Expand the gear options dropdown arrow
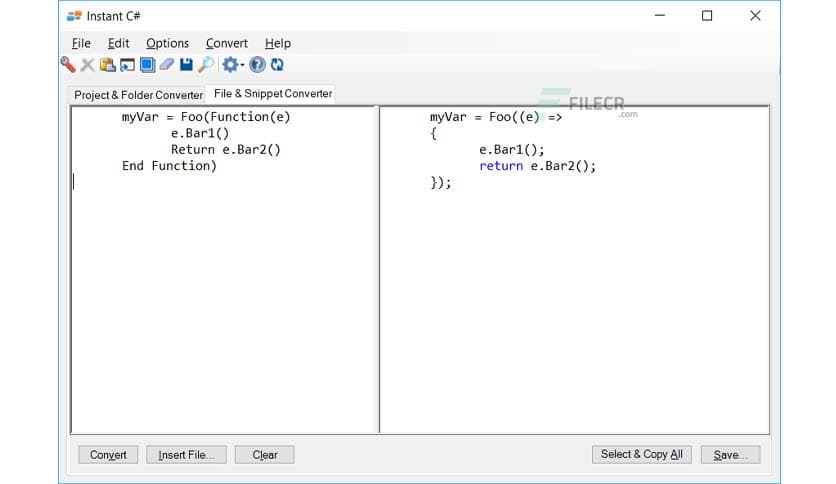The image size is (836, 484). click(242, 66)
